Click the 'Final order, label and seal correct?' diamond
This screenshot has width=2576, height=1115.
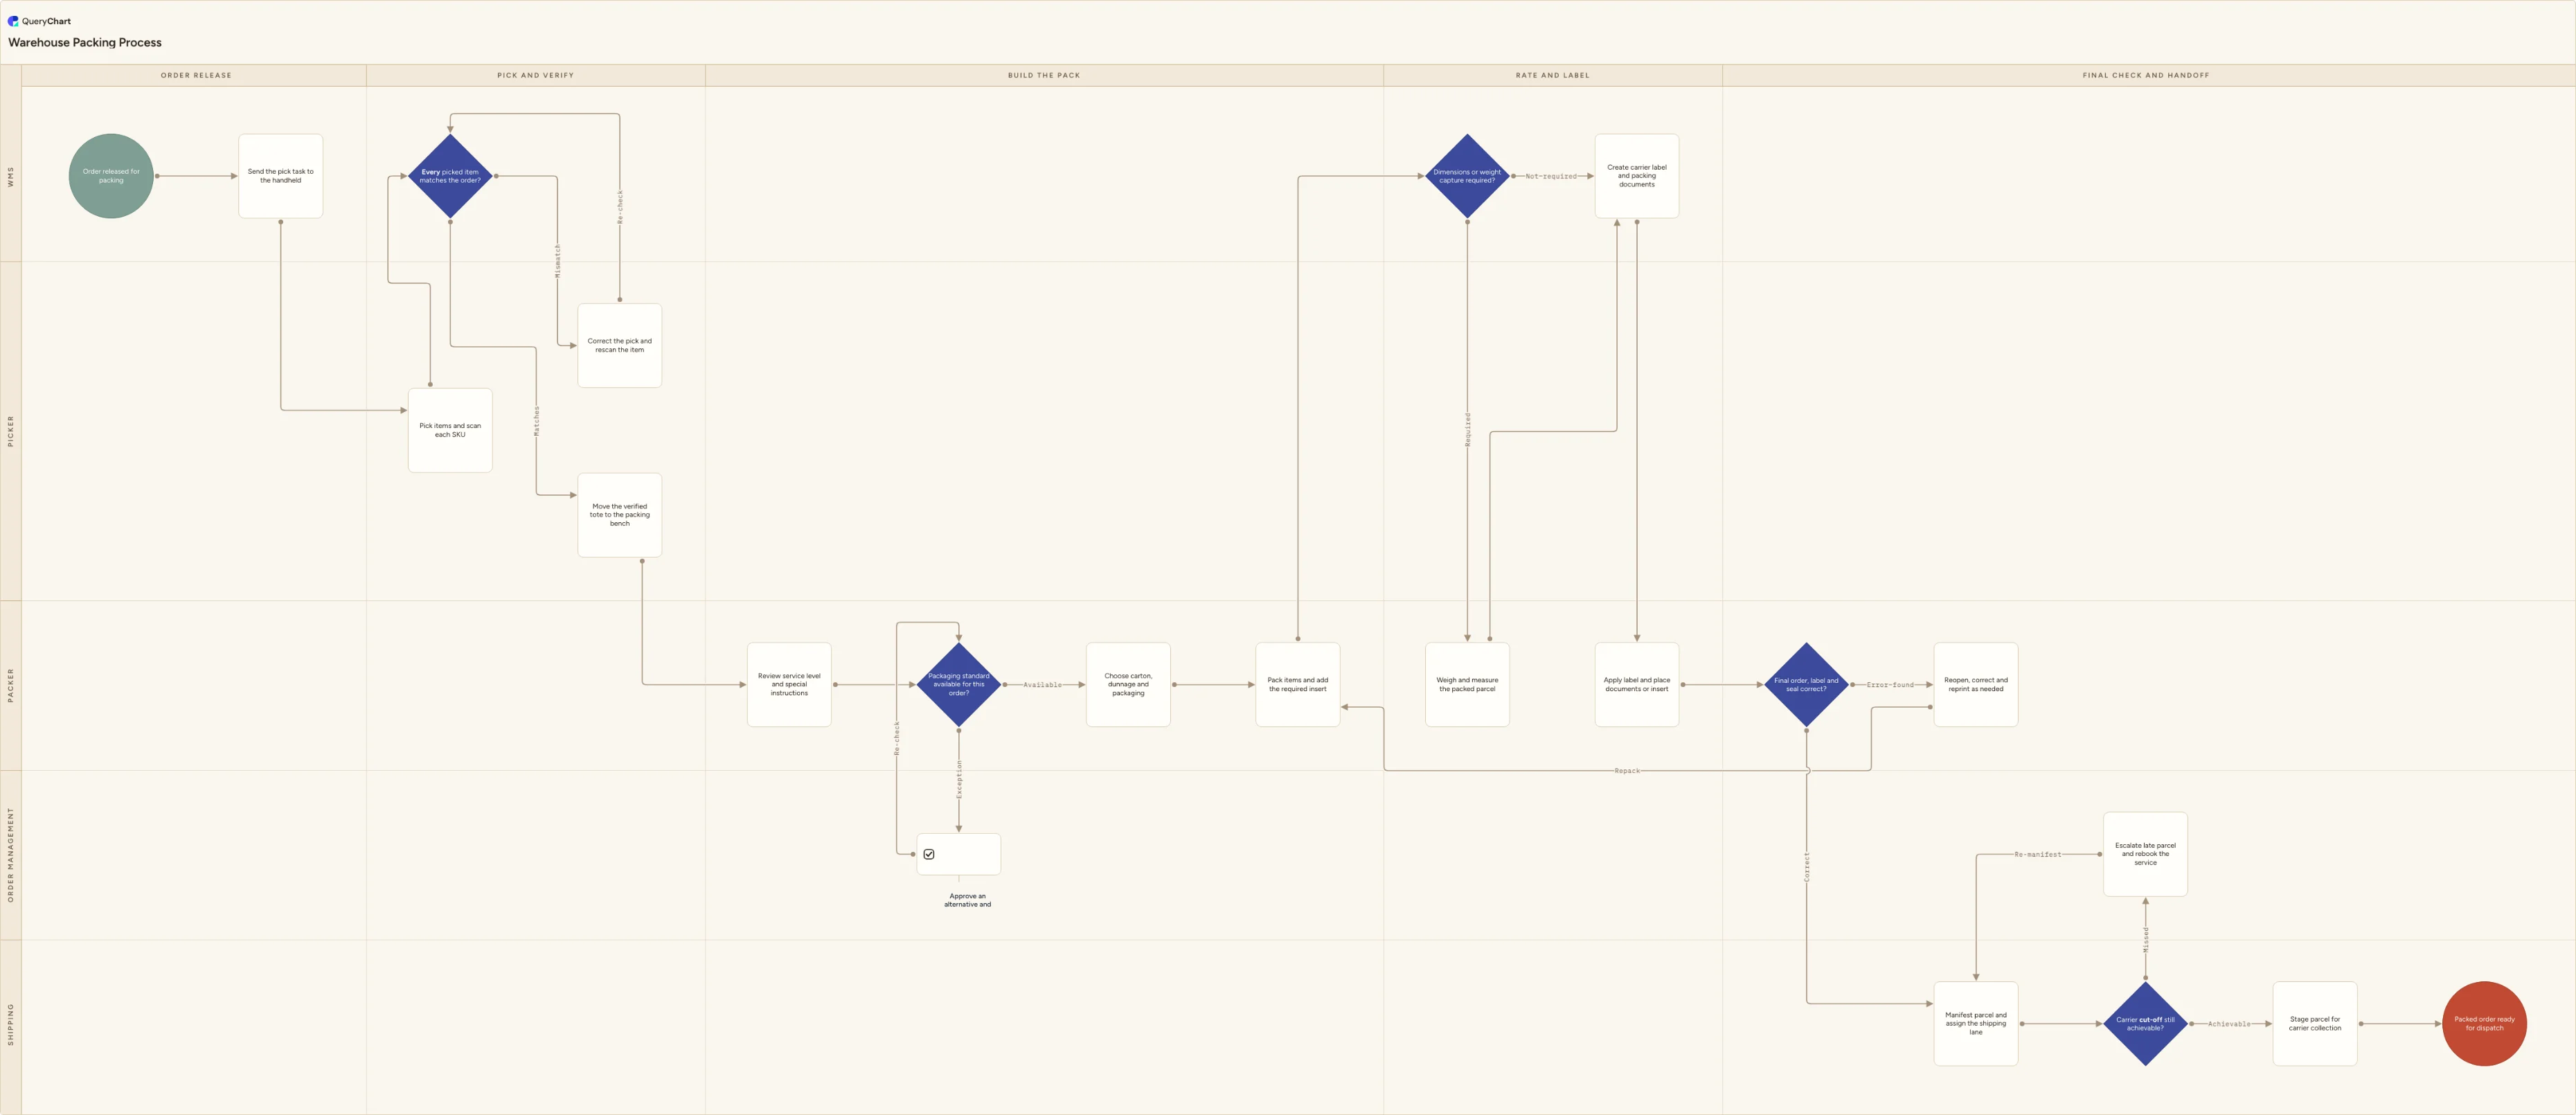[x=1806, y=684]
